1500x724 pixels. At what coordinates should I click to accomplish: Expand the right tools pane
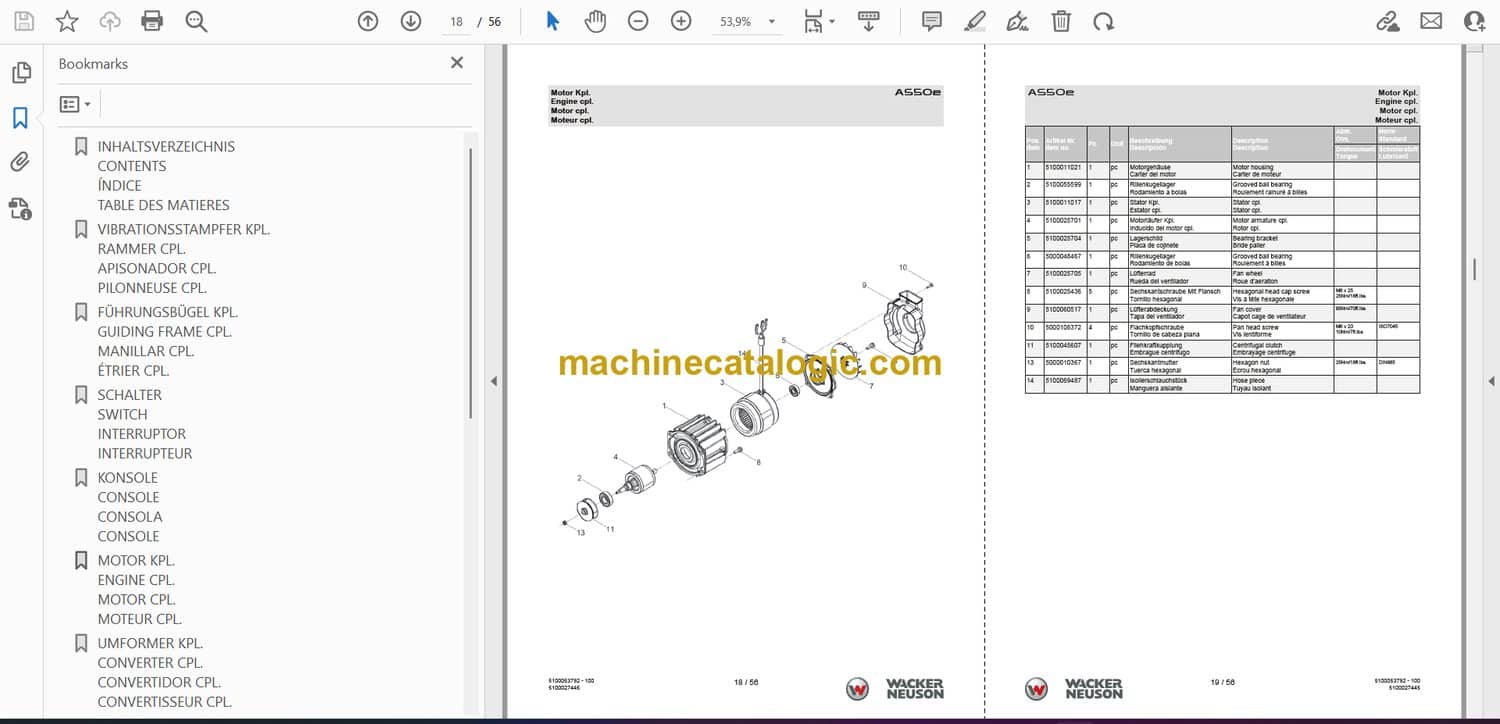pos(1491,381)
